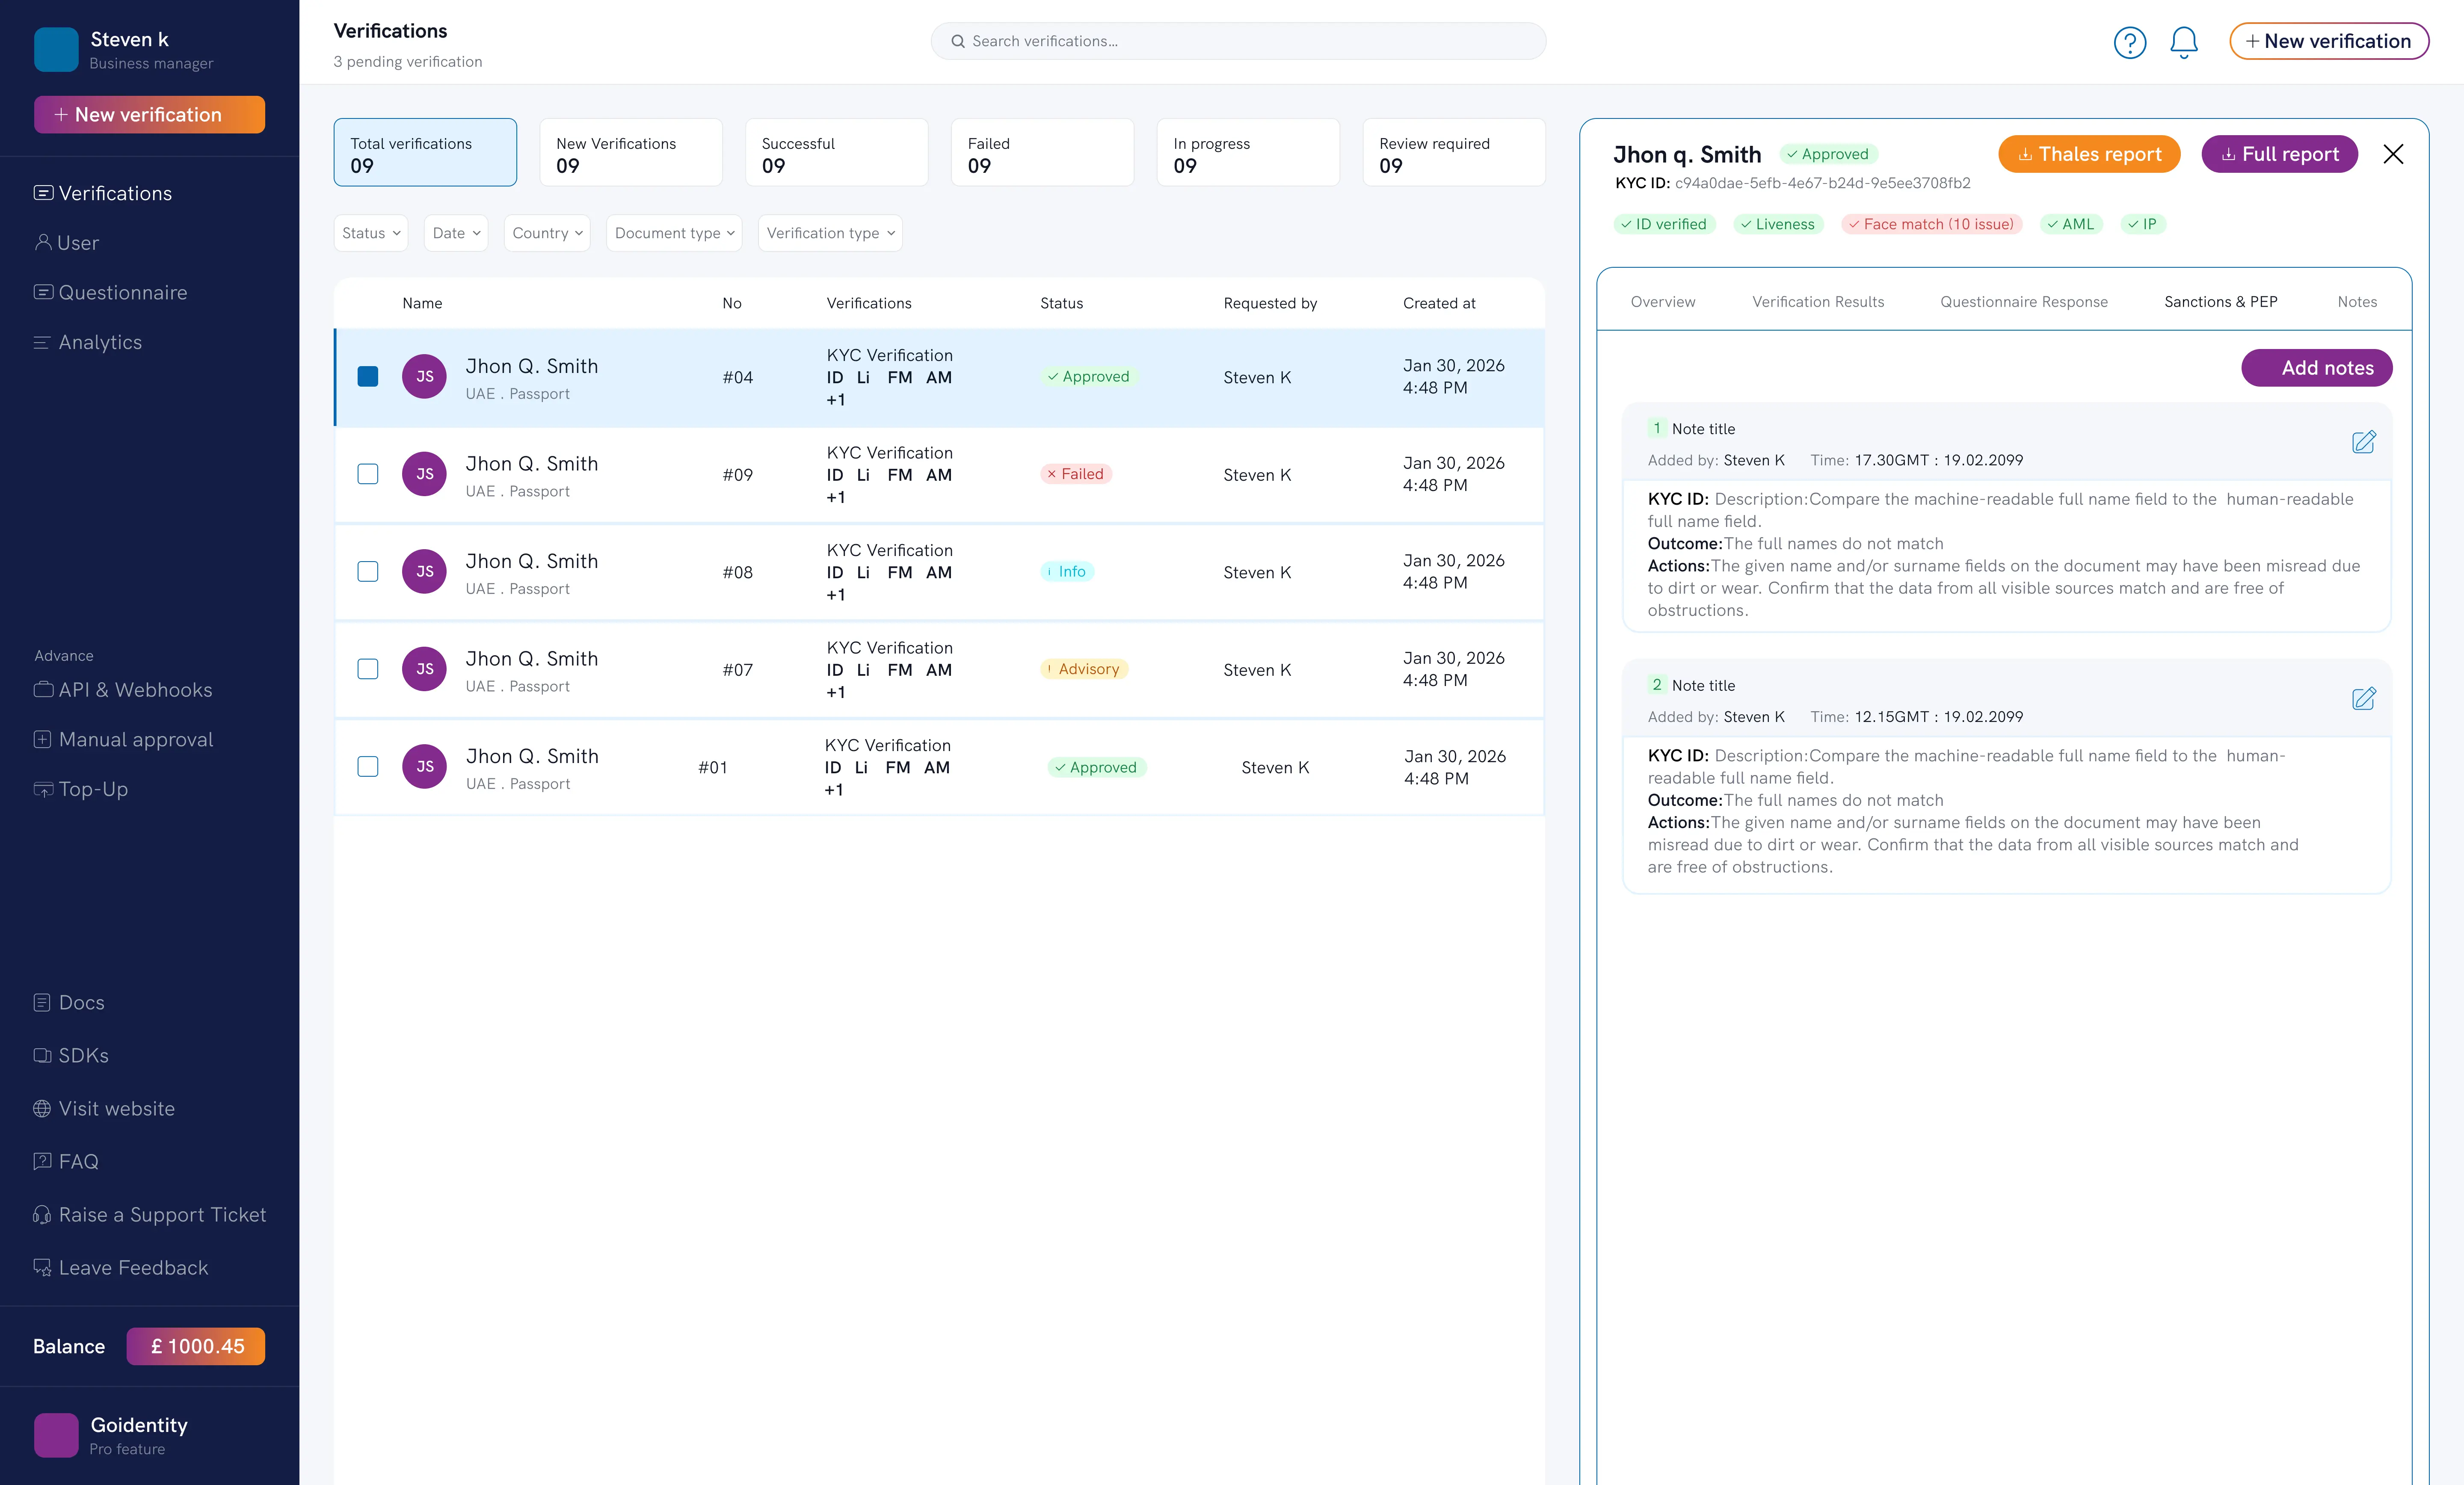This screenshot has height=1485, width=2464.
Task: Click the JS avatar in row #09
Action: coord(424,474)
